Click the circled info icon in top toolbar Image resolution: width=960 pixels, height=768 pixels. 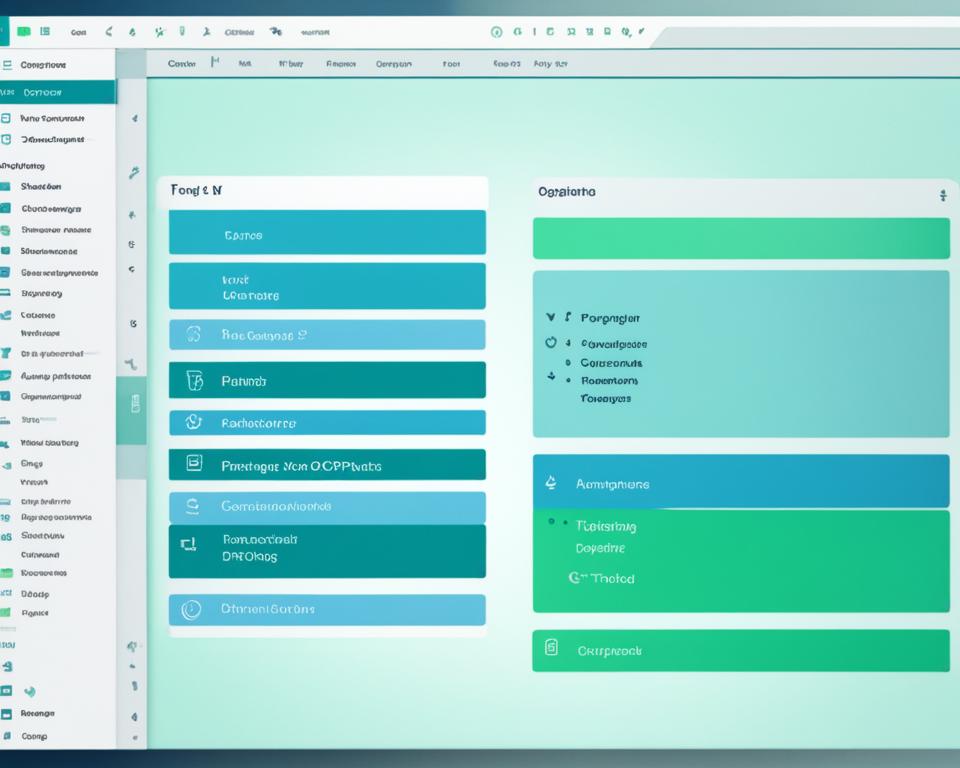coord(497,32)
